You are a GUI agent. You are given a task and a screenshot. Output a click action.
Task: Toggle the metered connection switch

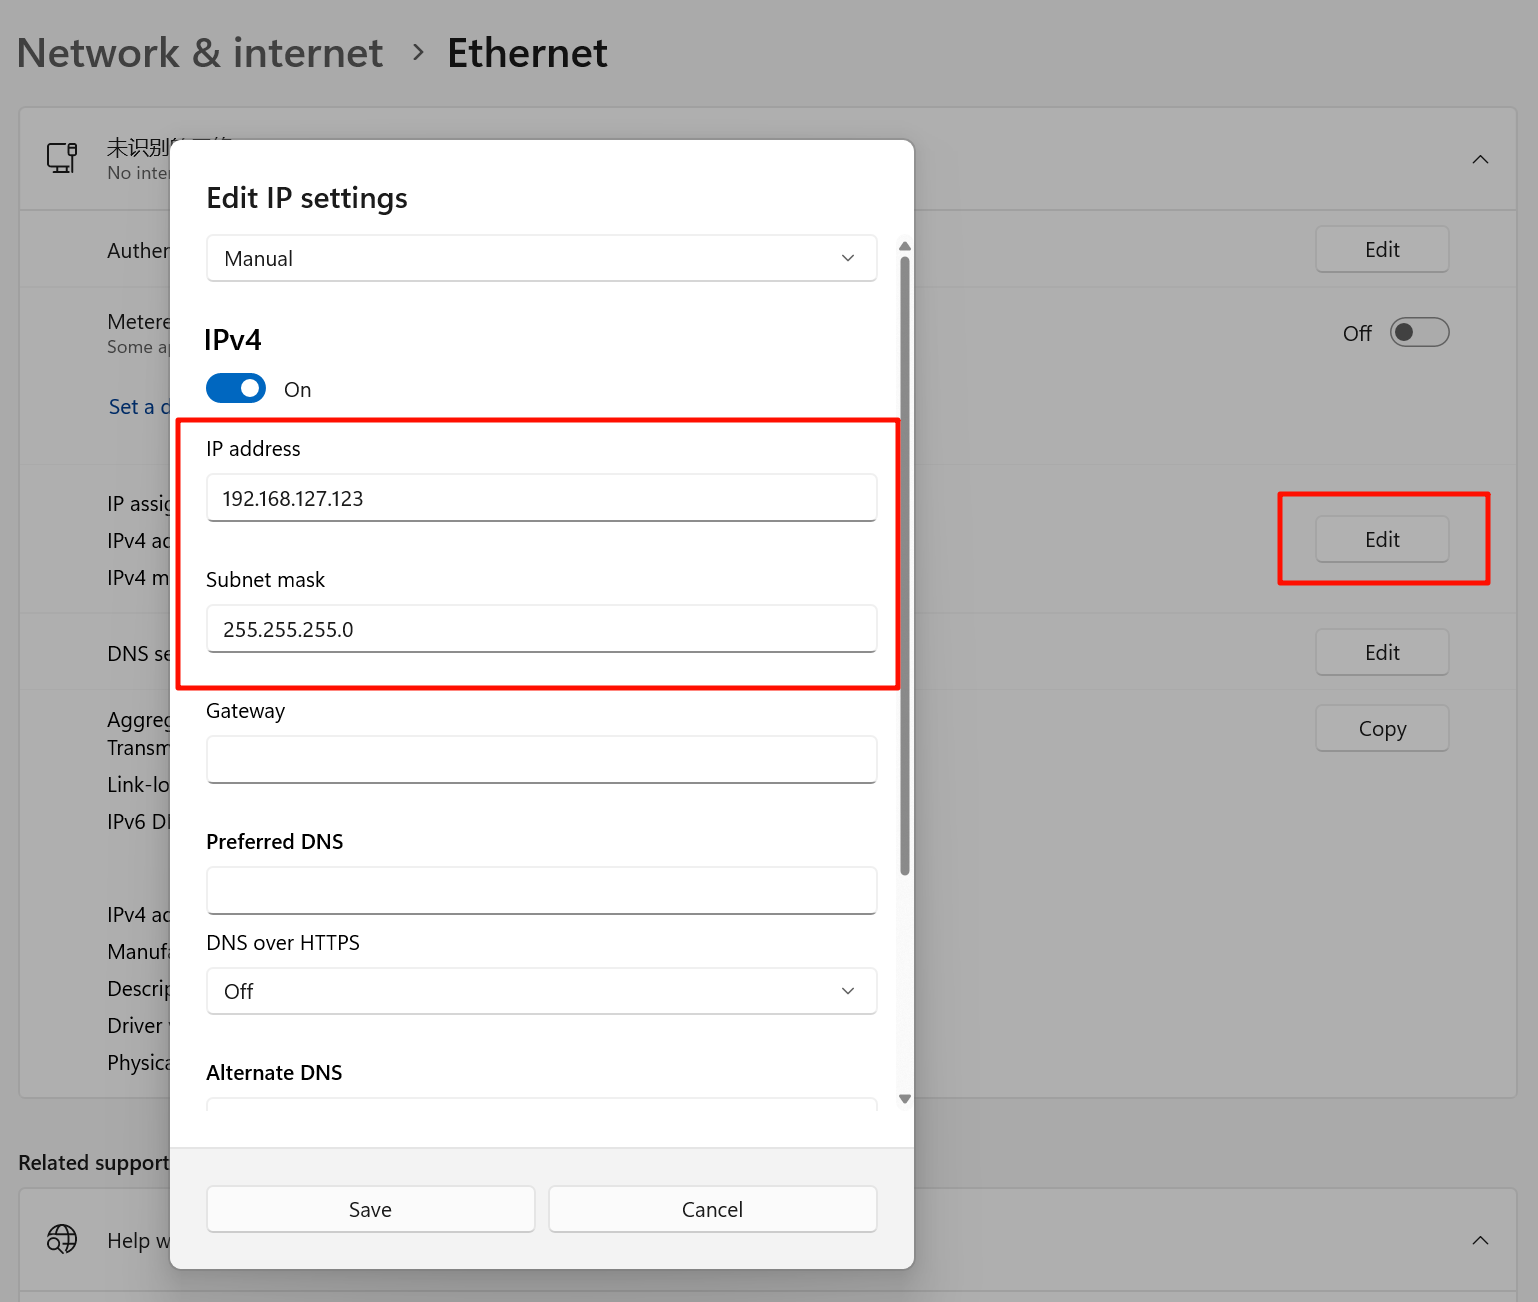(x=1419, y=332)
